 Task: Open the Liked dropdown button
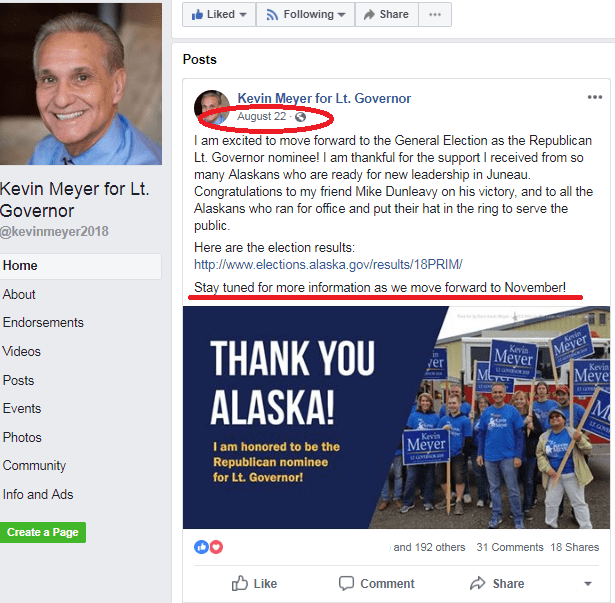click(219, 15)
